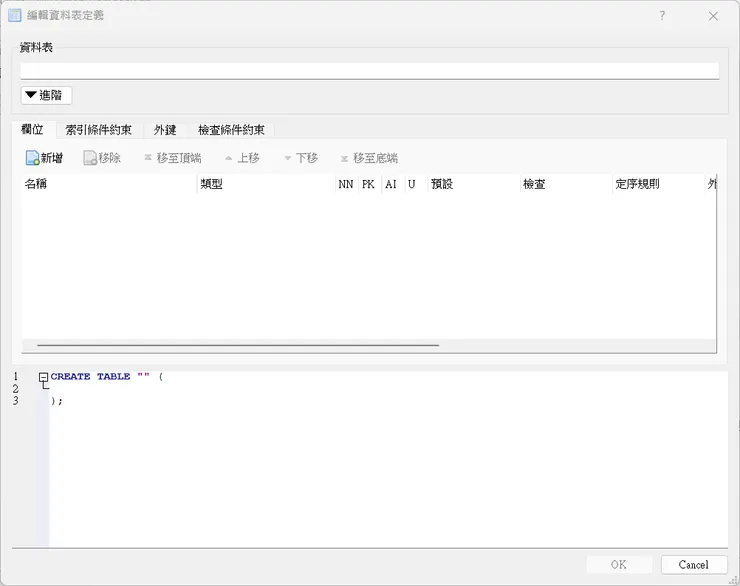Click 下移 to move field down

click(x=301, y=158)
